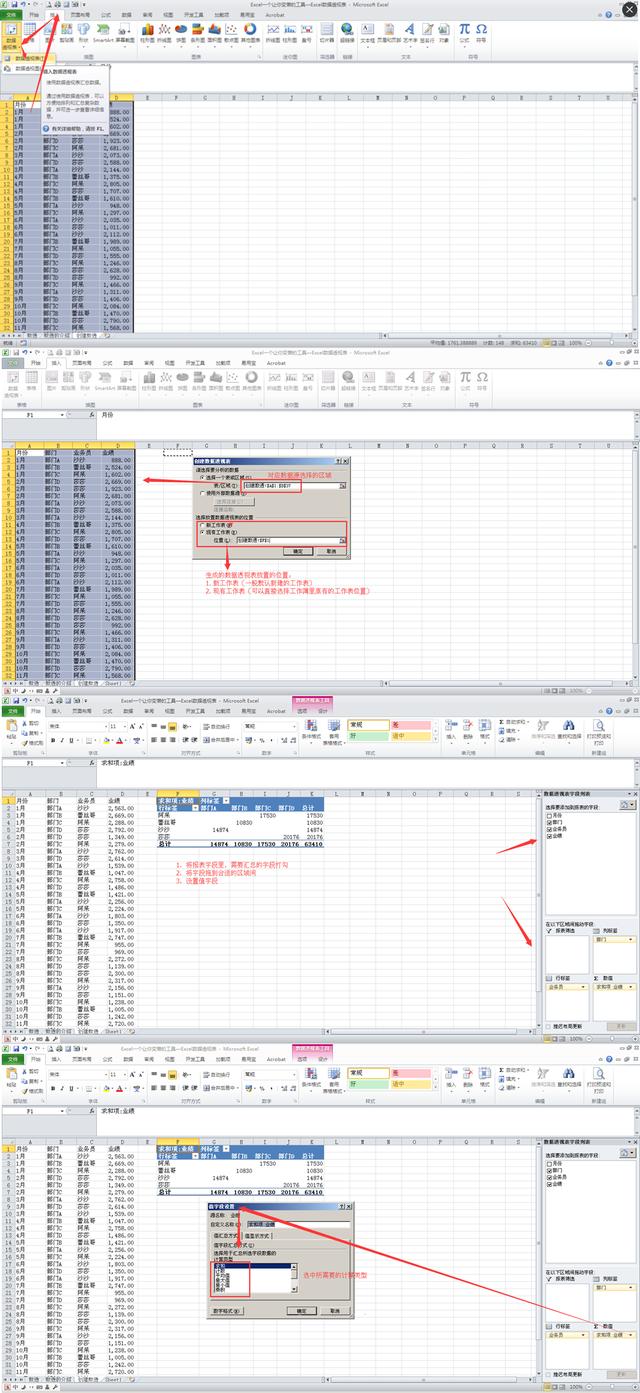Select radio 现有工作表 in Create PivotTable dialog
Screen dimensions: 640x1393
click(202, 532)
